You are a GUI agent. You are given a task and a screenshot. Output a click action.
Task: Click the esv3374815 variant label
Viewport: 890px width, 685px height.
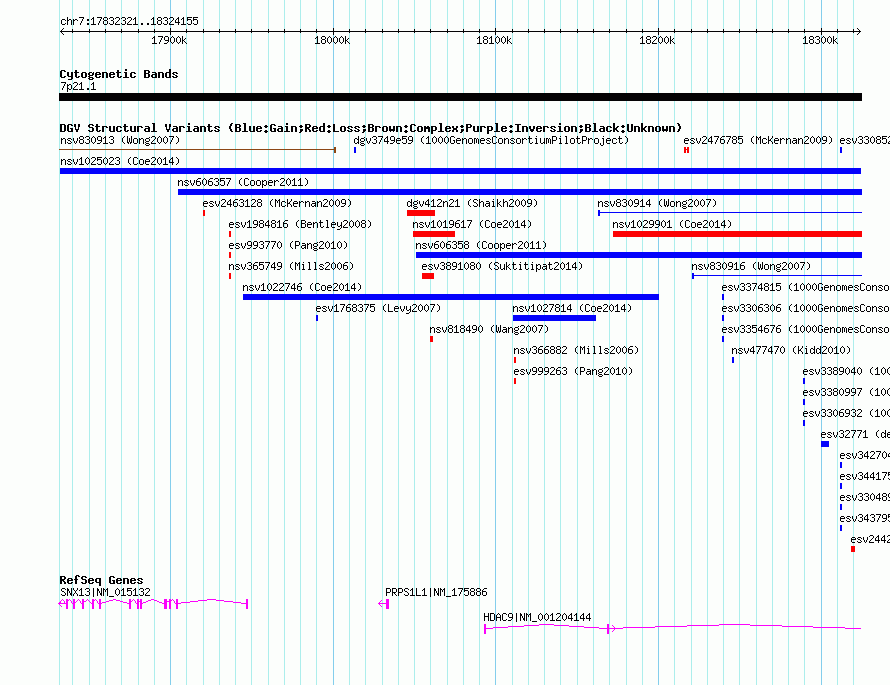(x=805, y=287)
